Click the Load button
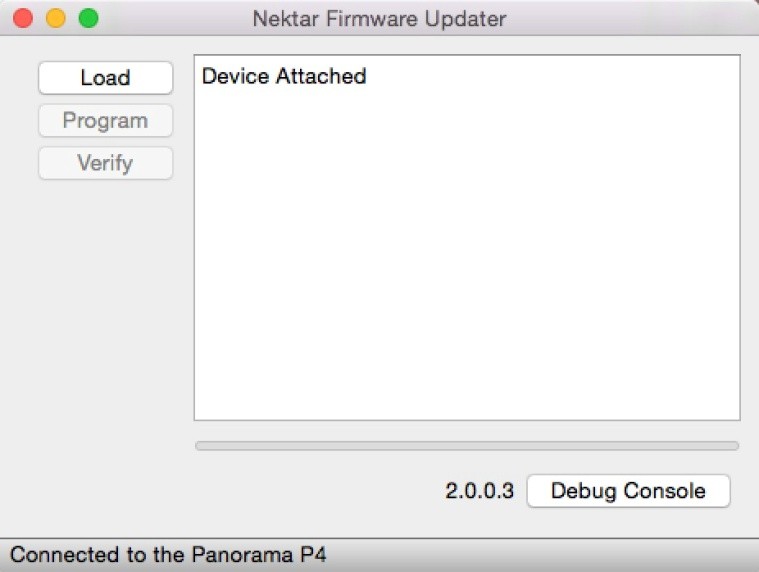 [105, 78]
